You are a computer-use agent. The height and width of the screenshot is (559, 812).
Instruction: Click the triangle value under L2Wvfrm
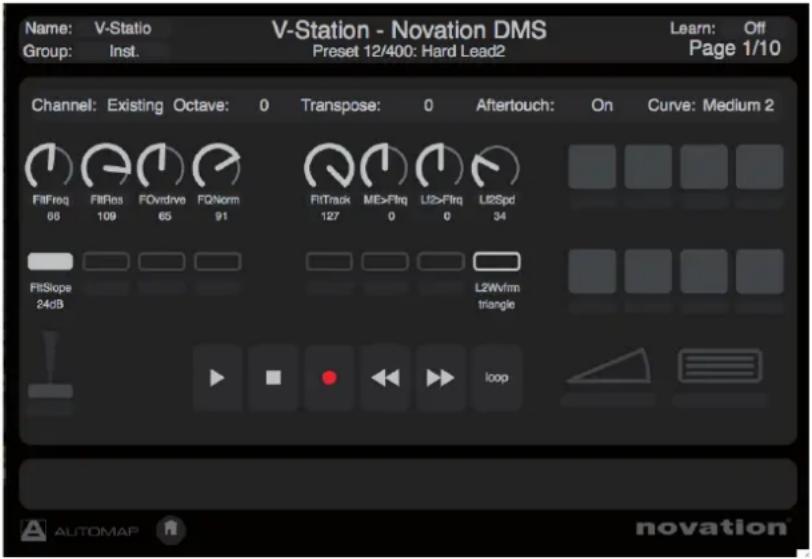click(x=496, y=304)
